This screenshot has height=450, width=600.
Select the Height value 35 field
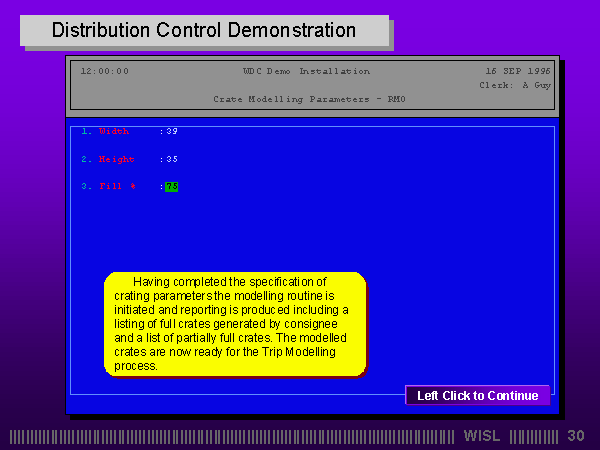tap(172, 159)
